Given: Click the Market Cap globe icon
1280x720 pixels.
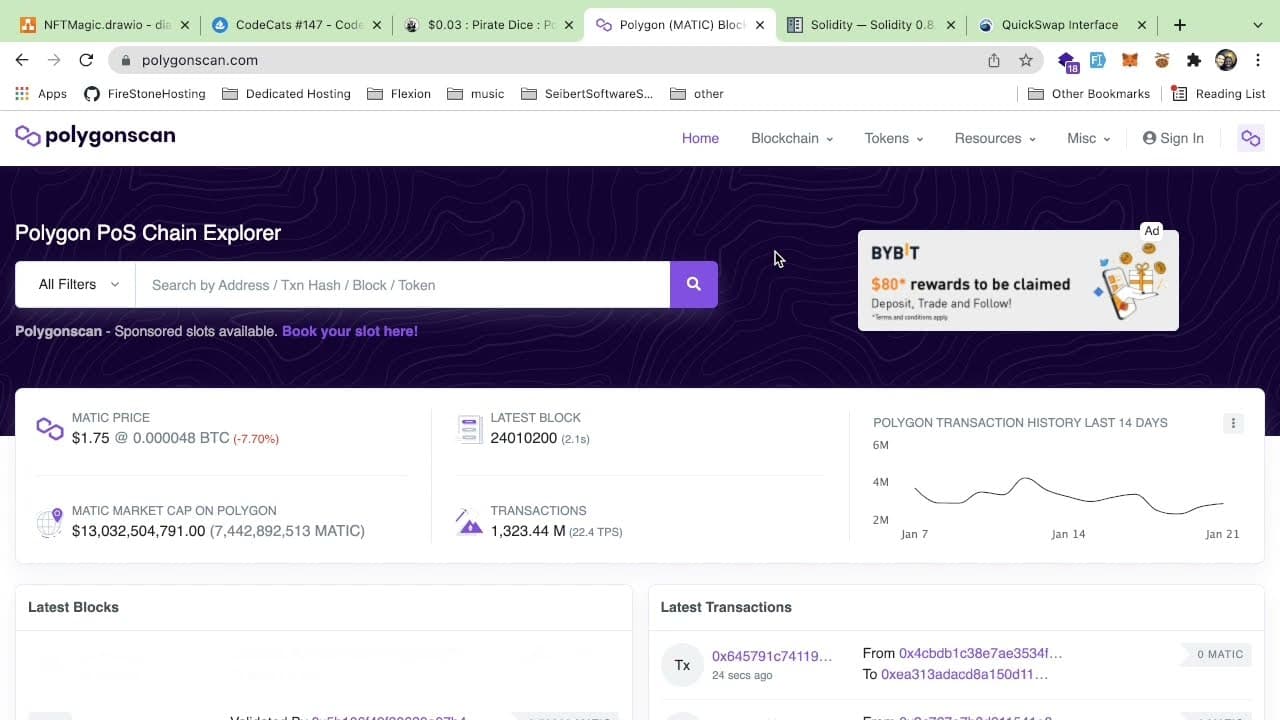Looking at the screenshot, I should 49,522.
